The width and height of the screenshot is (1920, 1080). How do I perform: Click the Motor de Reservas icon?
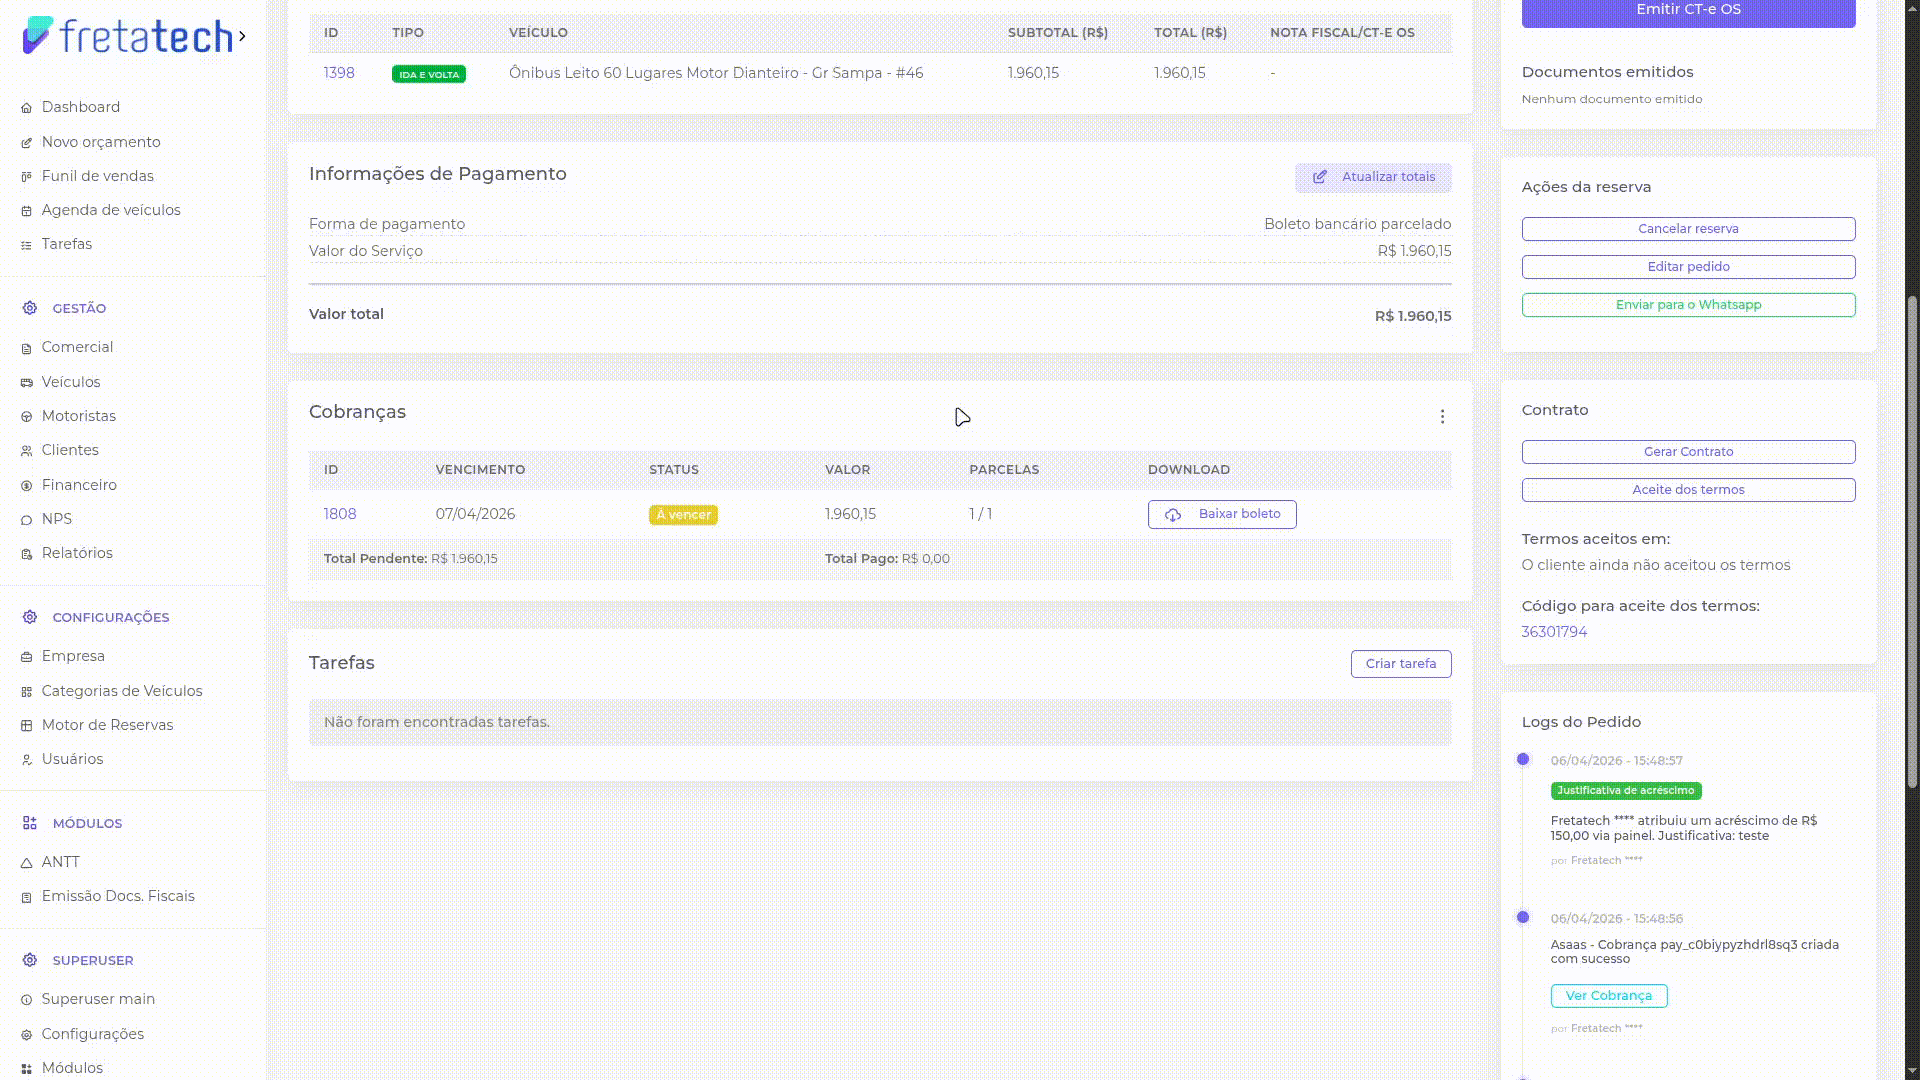pyautogui.click(x=27, y=726)
